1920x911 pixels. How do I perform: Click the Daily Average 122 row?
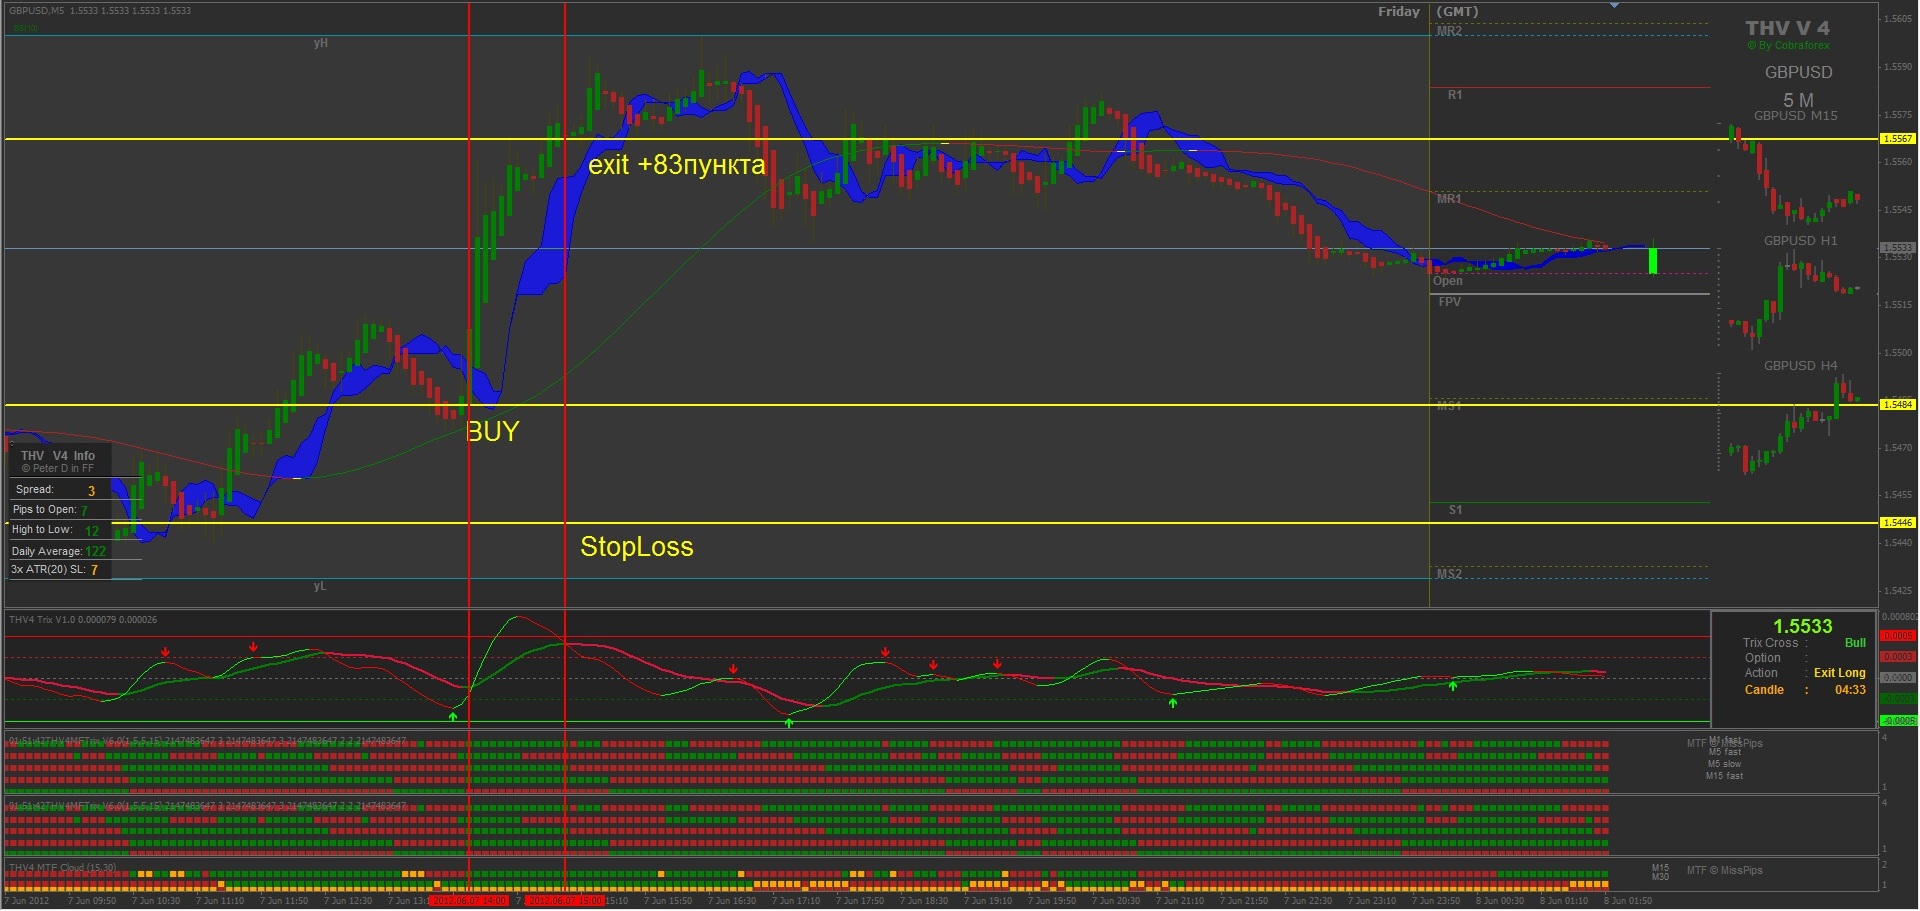pyautogui.click(x=59, y=551)
